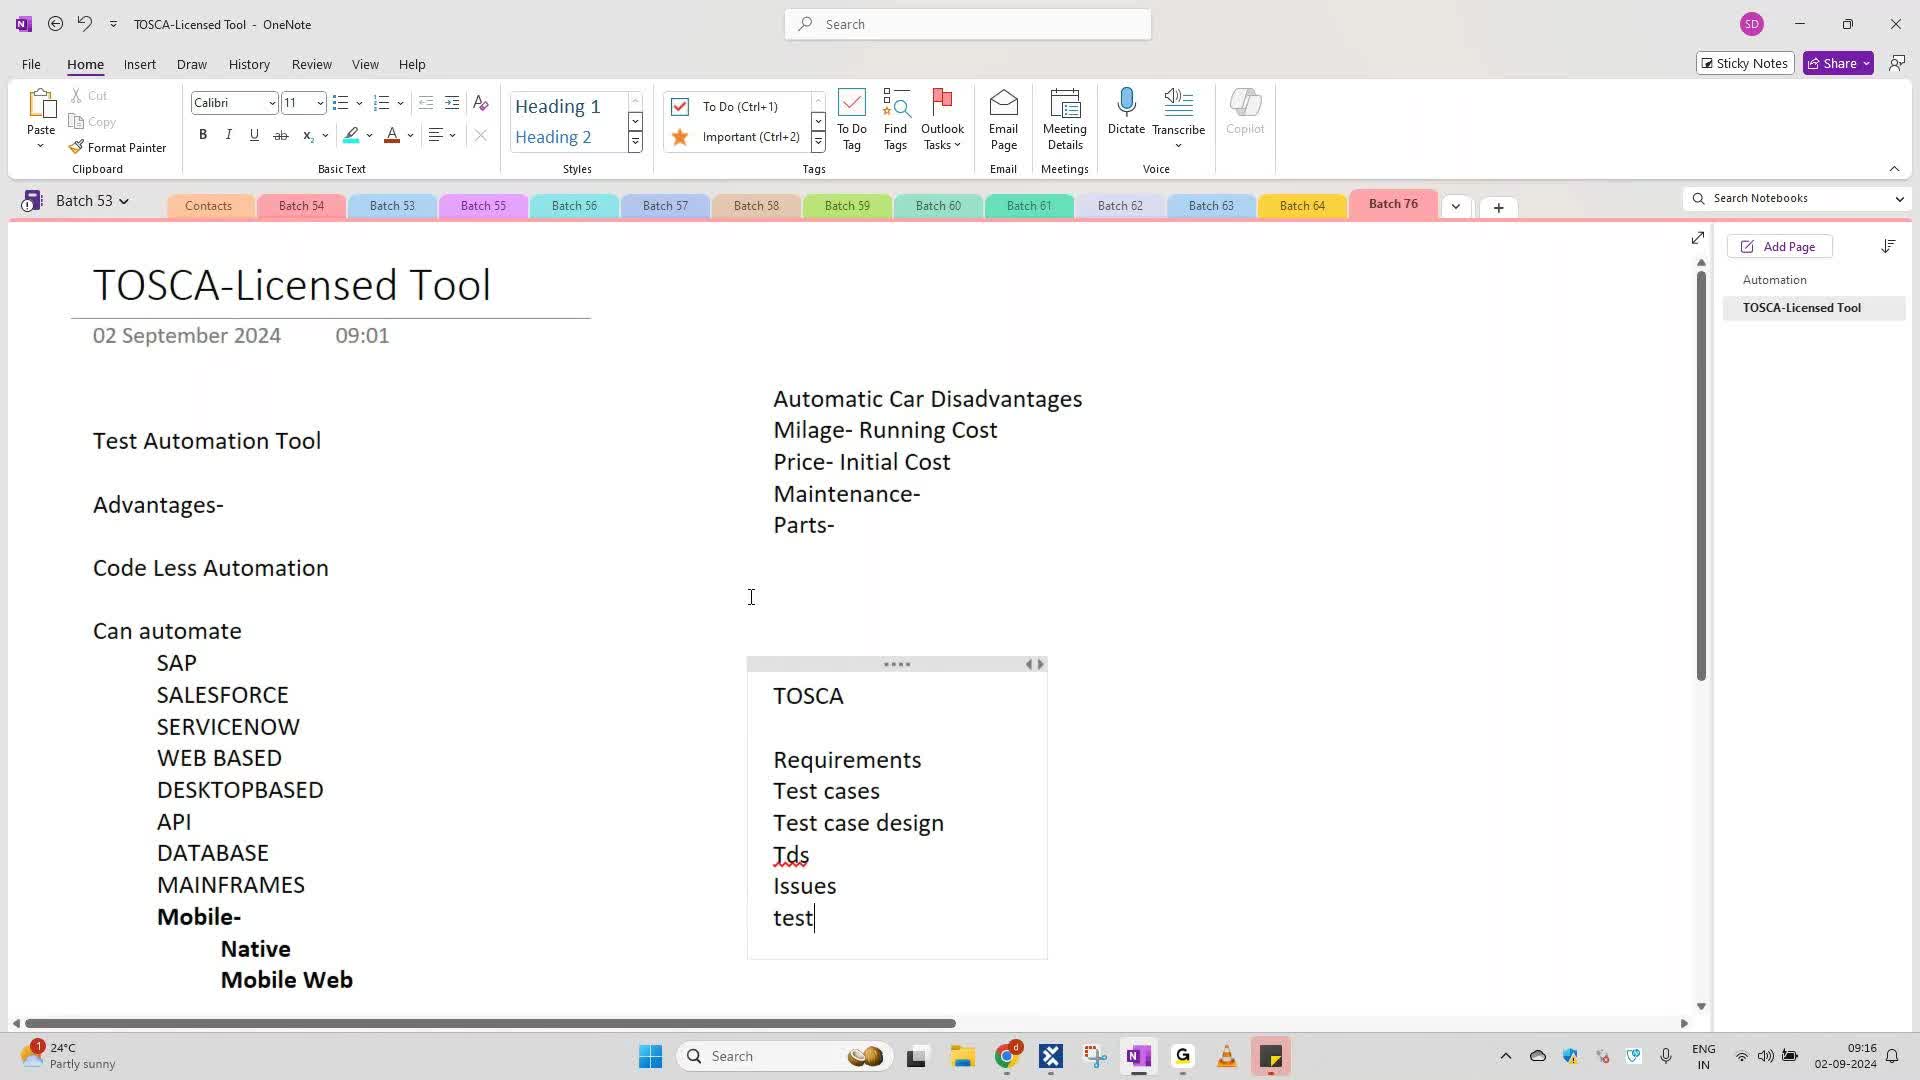This screenshot has width=1920, height=1080.
Task: Open the Batch 58 section tab
Action: [x=756, y=206]
